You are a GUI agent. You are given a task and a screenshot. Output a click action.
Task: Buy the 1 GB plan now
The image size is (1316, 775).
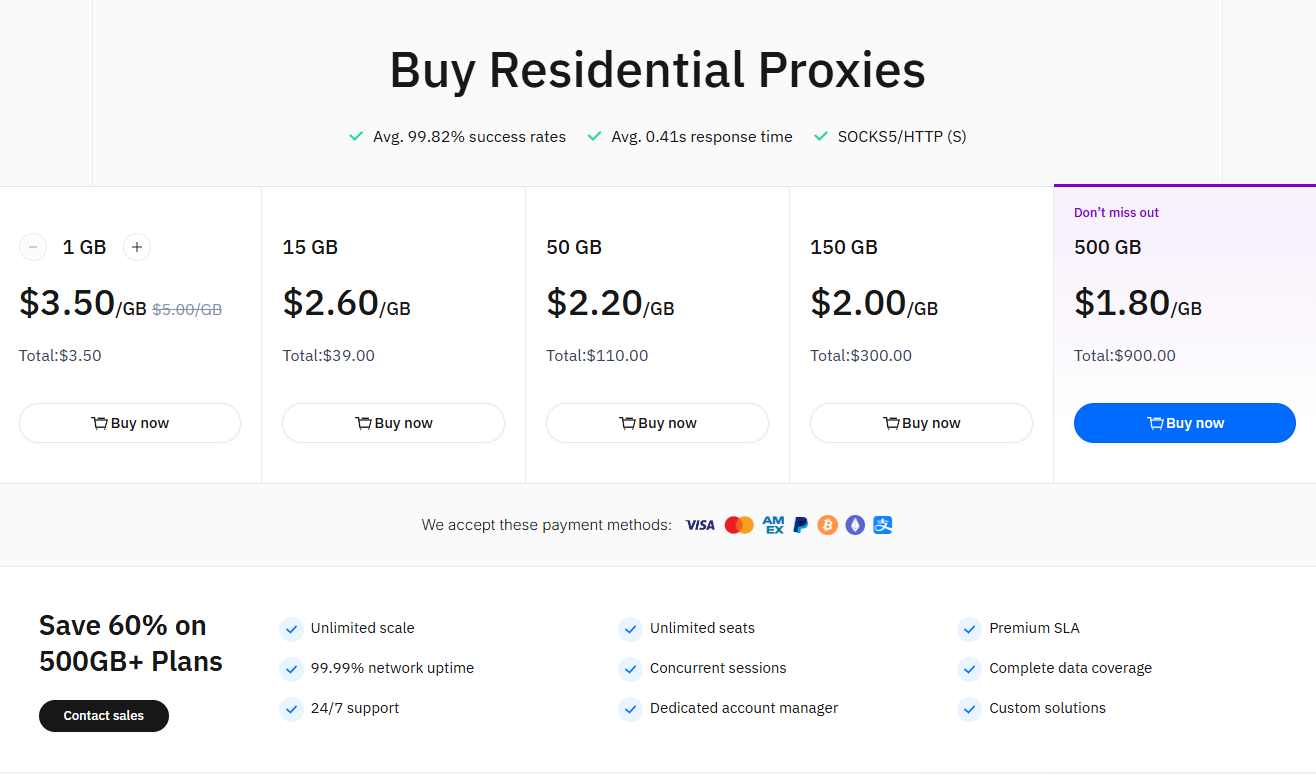[130, 423]
